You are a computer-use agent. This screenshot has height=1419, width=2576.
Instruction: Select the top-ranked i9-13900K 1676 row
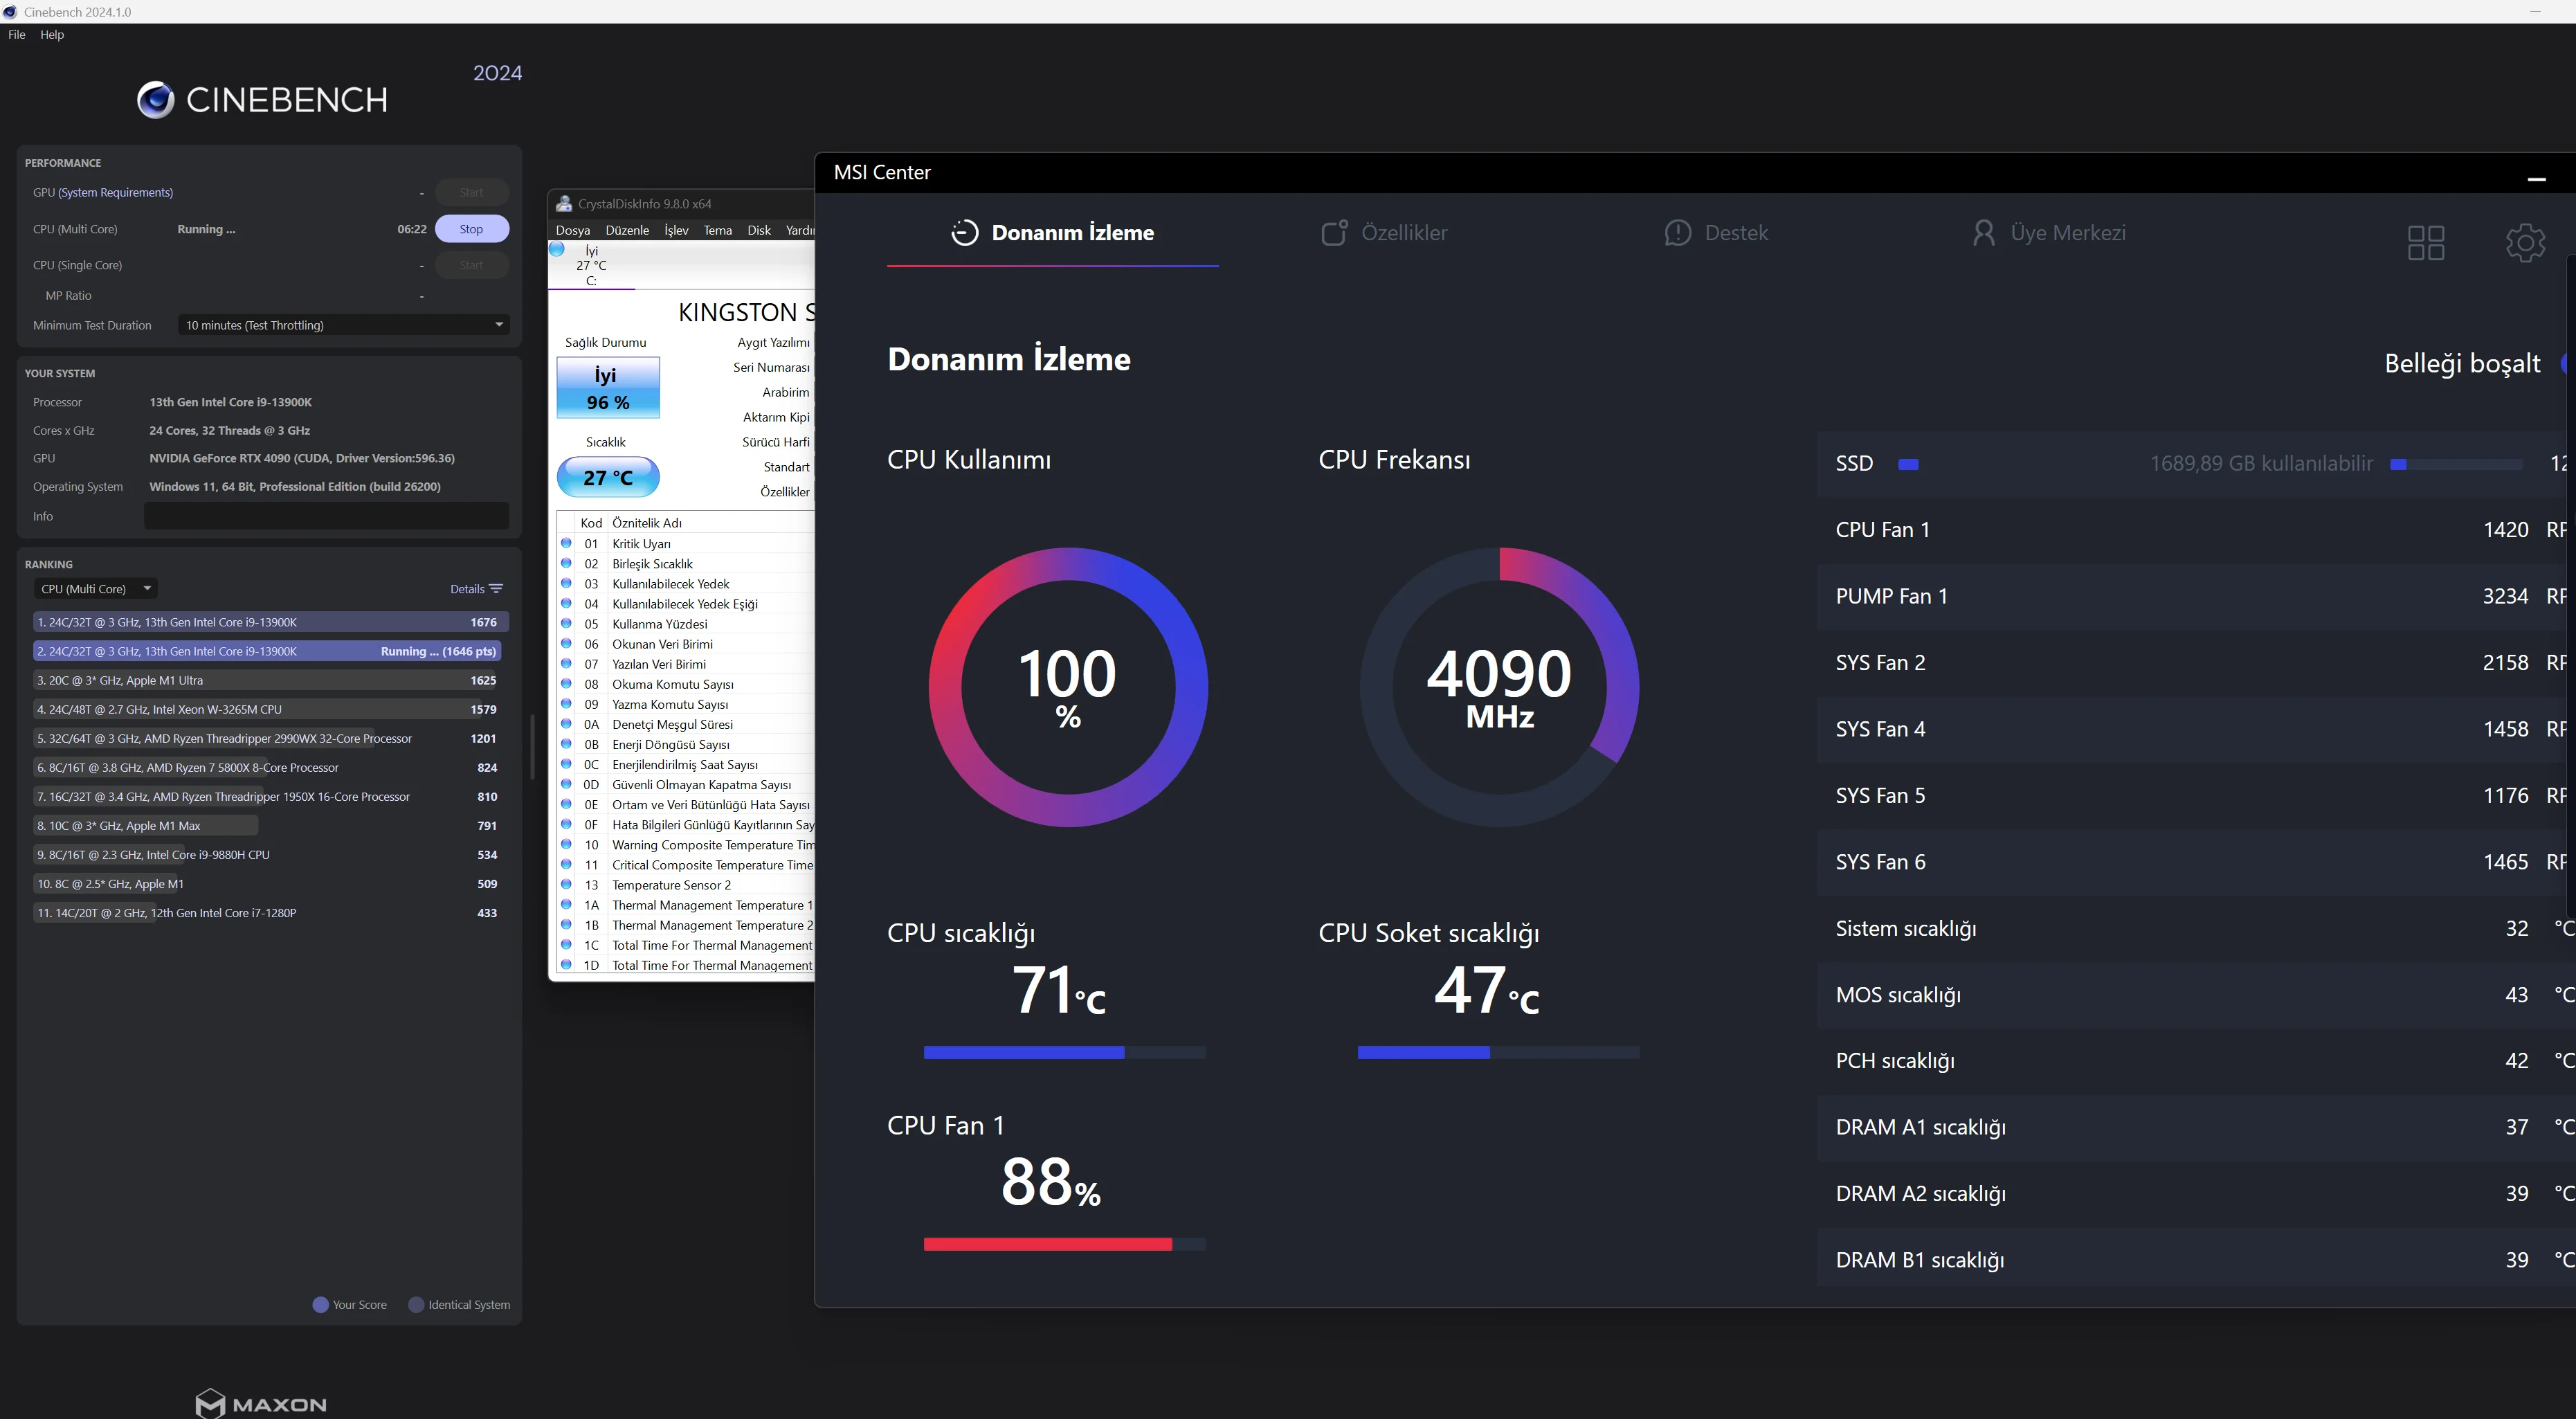point(270,622)
